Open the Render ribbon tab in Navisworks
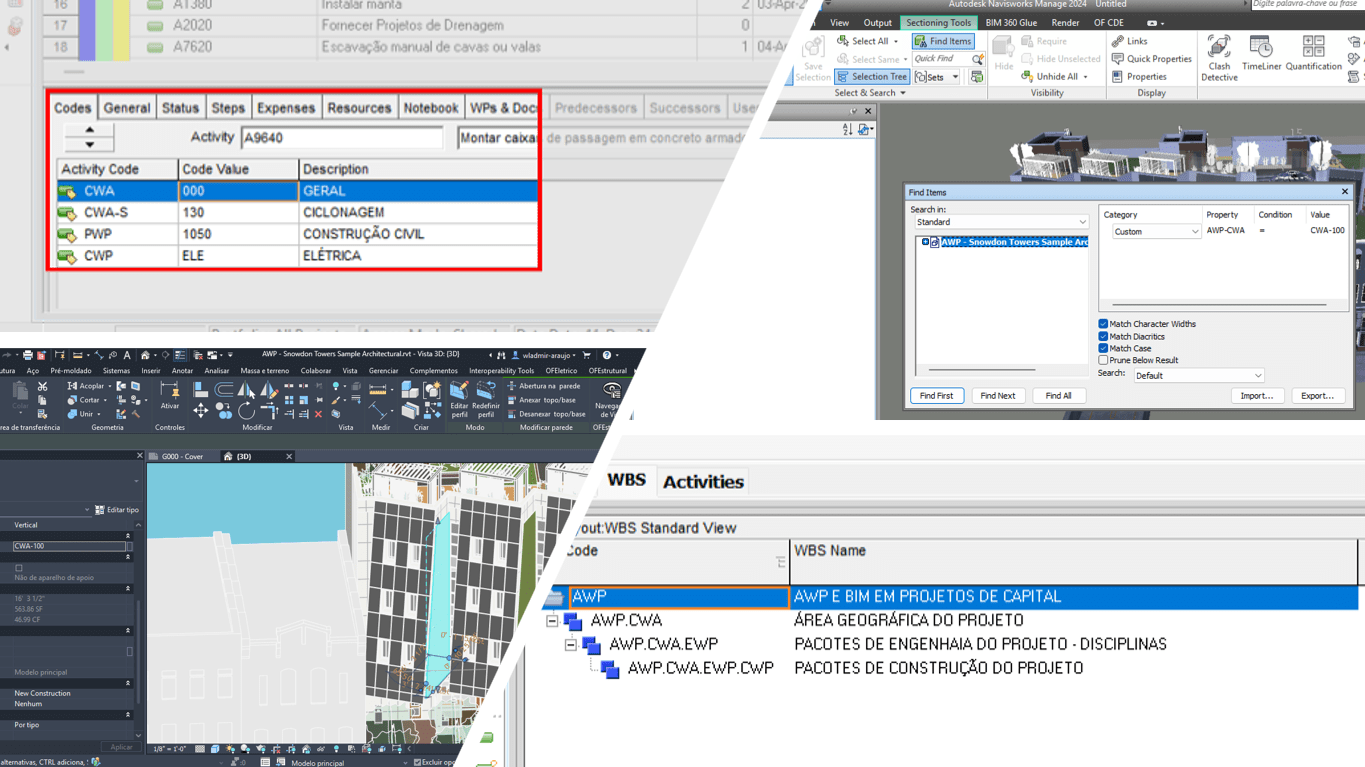Viewport: 1365px width, 767px height. [1065, 23]
